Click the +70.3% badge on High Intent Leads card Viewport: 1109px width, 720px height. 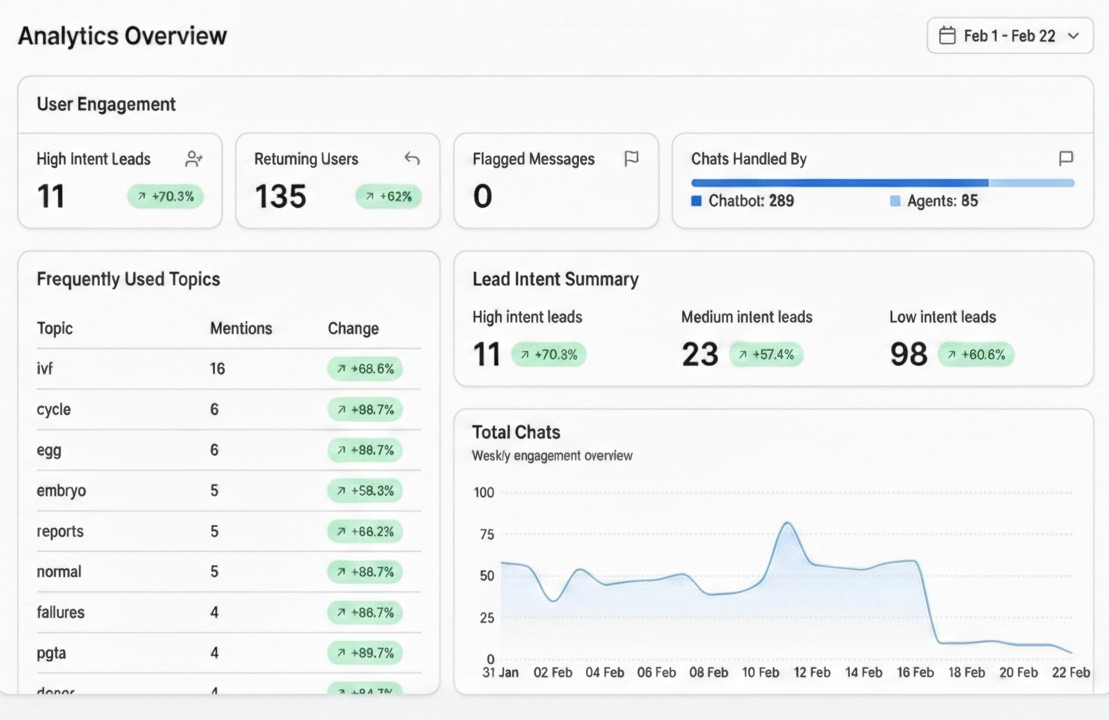[166, 196]
